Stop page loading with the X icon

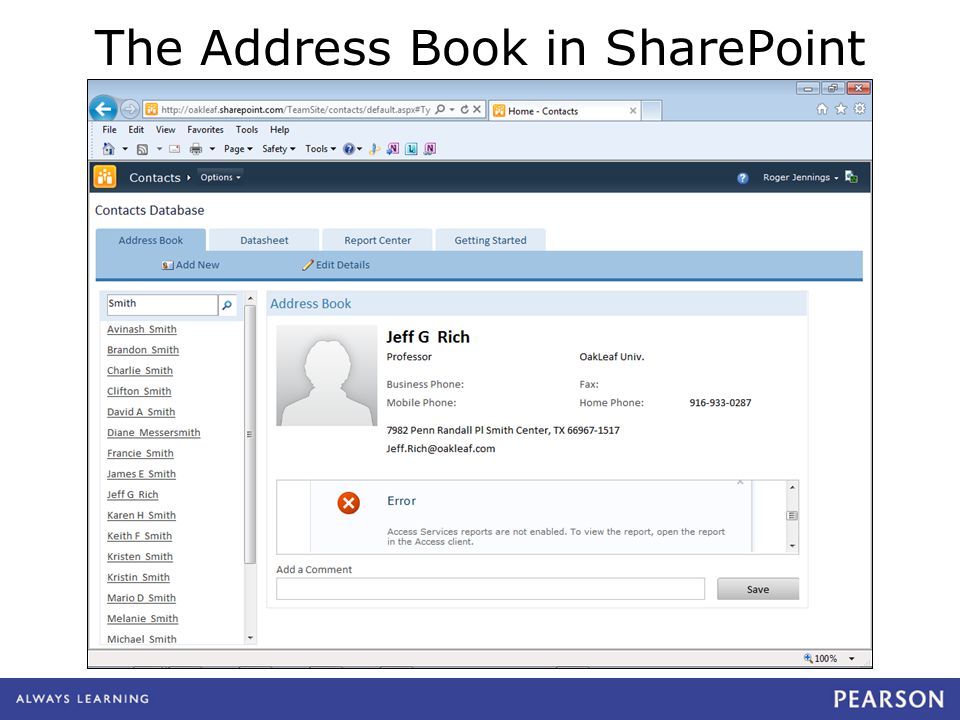pyautogui.click(x=477, y=110)
